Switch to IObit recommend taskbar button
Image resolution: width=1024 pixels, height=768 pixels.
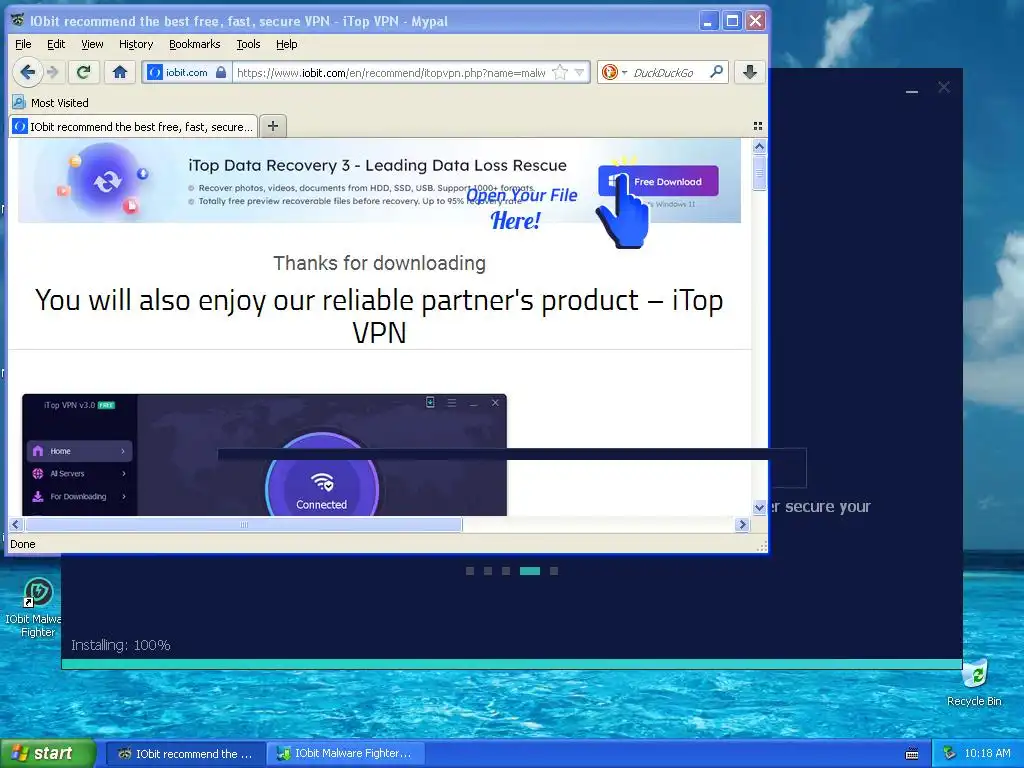click(x=185, y=754)
